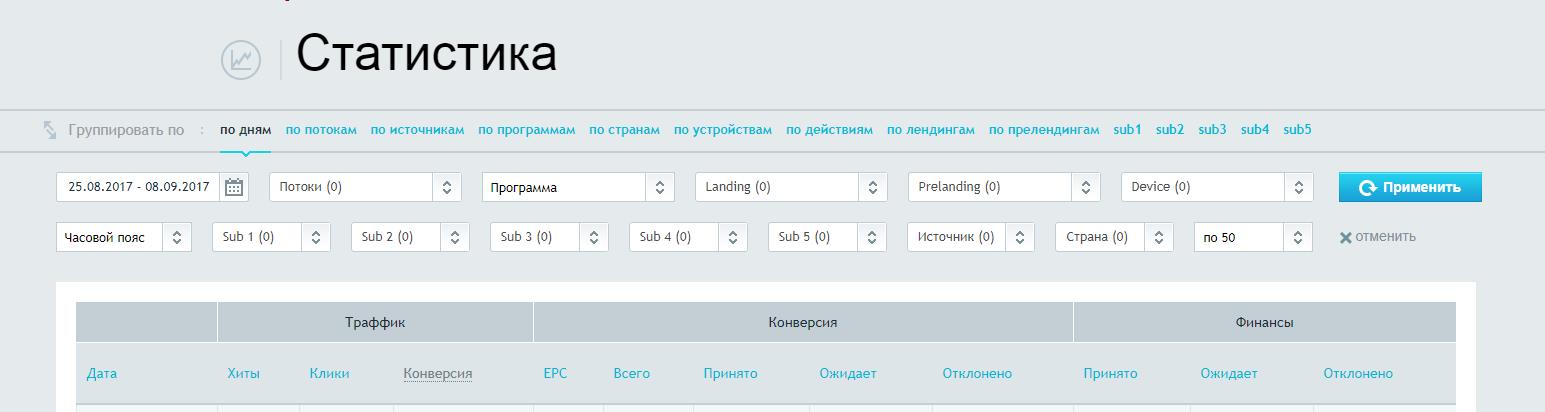1545x412 pixels.
Task: Click the traffic 'Конверсия' column header
Action: [438, 373]
